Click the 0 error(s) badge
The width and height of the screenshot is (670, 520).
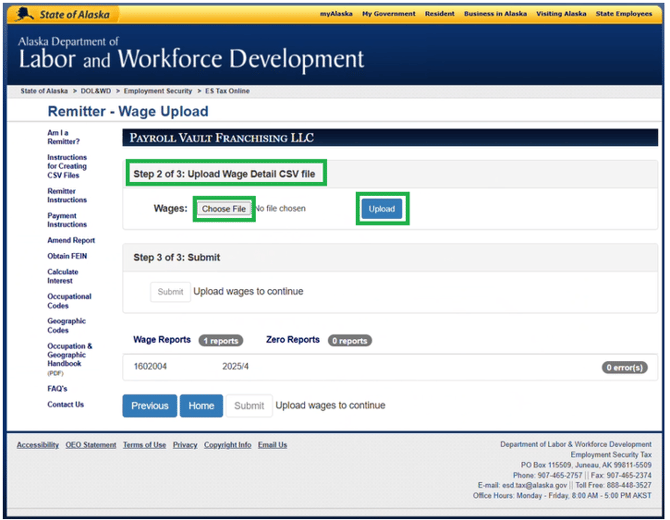tap(625, 367)
